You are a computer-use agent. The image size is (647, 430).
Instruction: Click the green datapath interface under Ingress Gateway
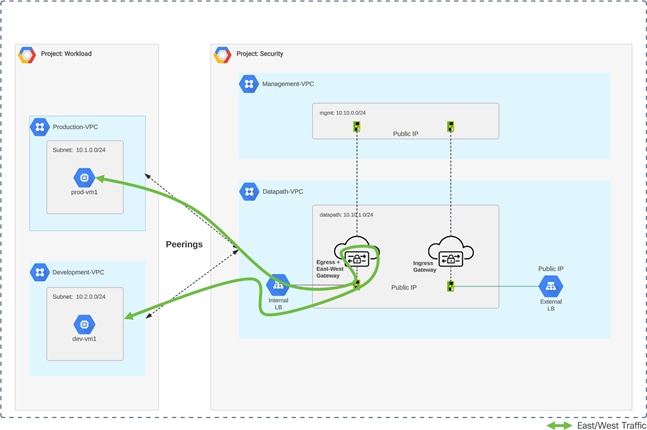(x=451, y=286)
